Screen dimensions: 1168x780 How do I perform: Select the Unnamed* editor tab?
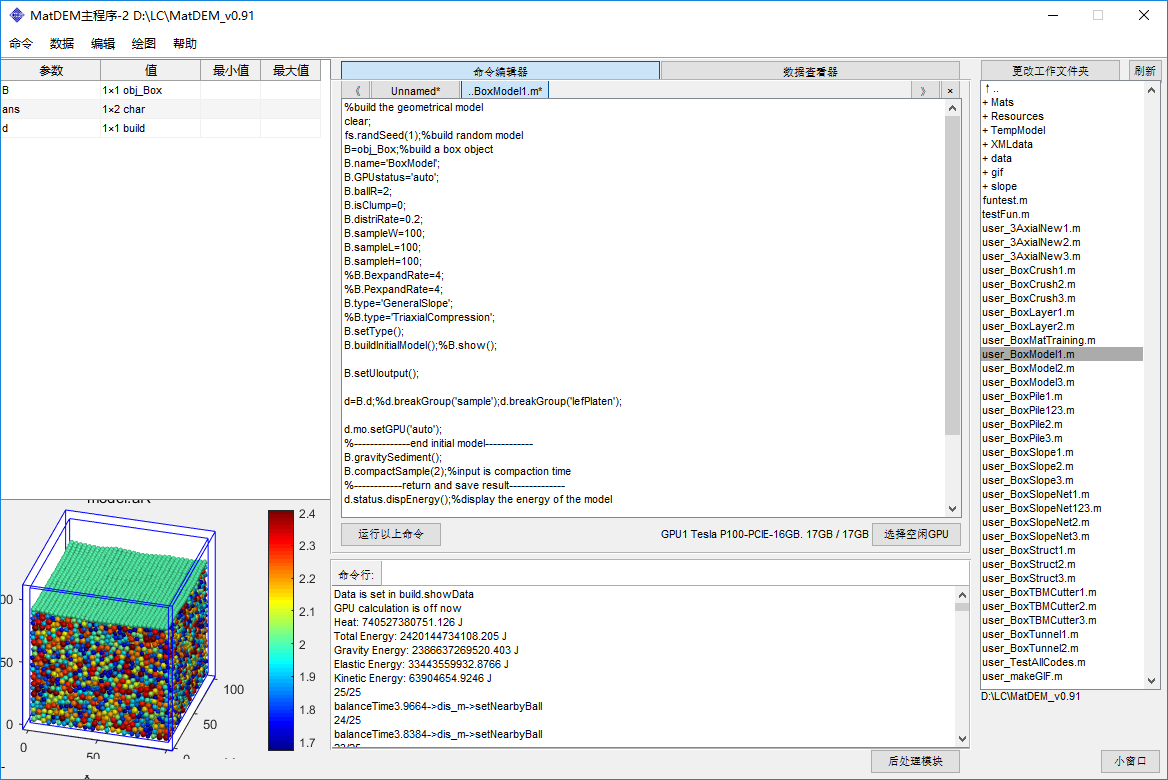[x=415, y=91]
